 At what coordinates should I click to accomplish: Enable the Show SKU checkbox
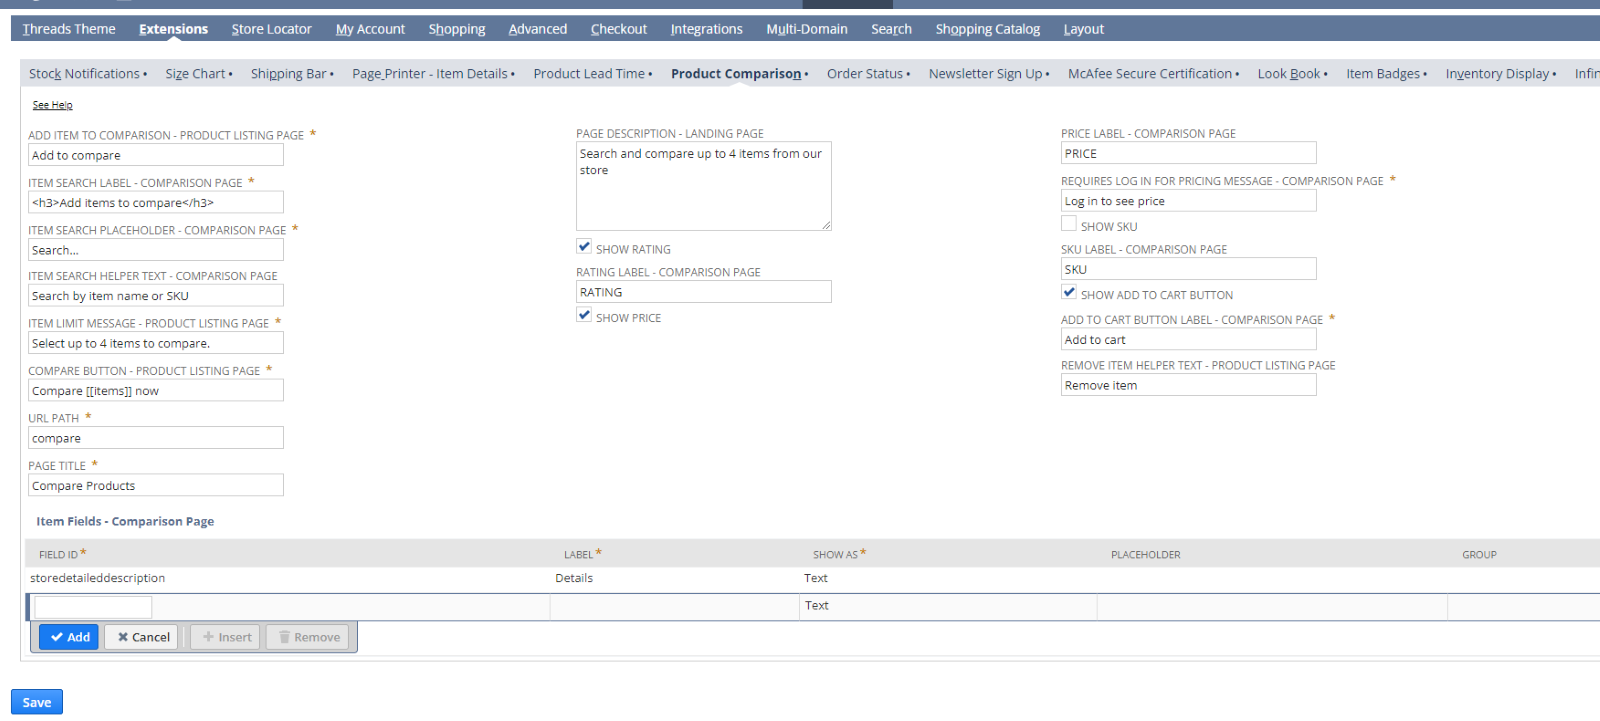pyautogui.click(x=1069, y=224)
